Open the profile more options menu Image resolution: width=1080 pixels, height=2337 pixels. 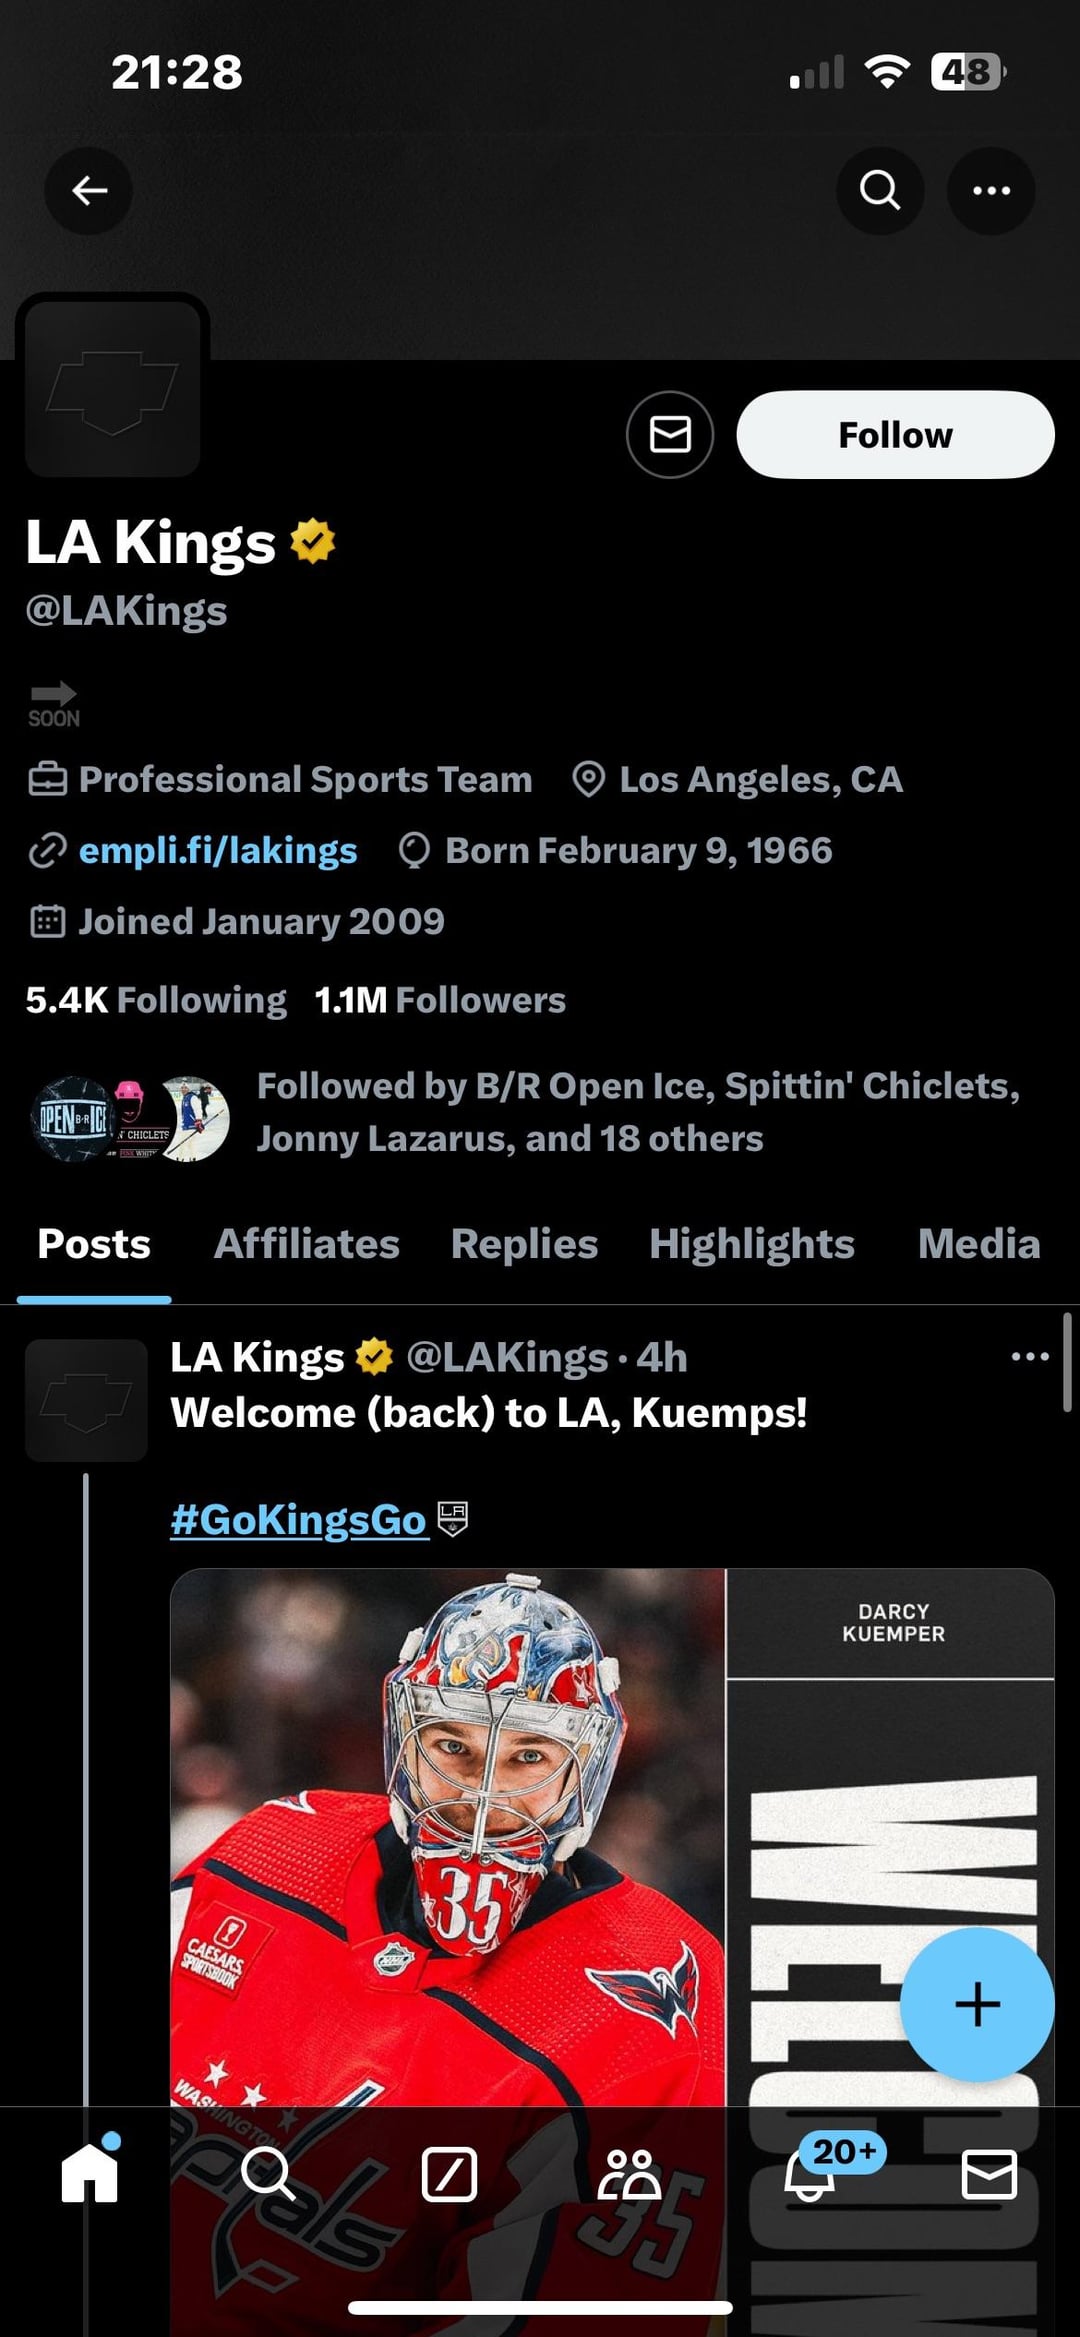[991, 190]
